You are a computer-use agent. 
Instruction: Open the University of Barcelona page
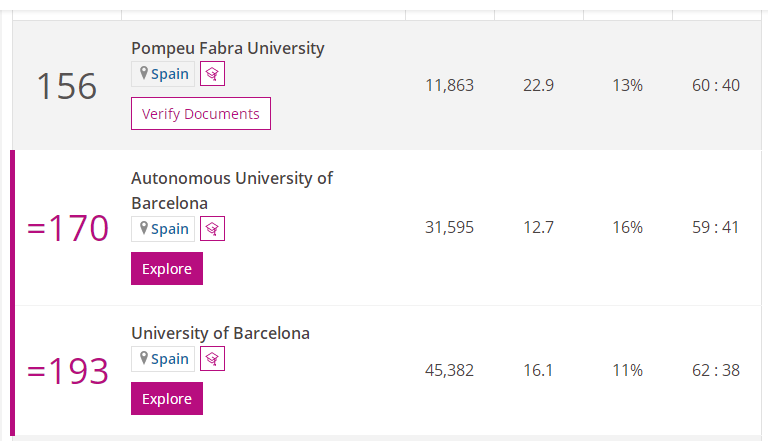[220, 333]
